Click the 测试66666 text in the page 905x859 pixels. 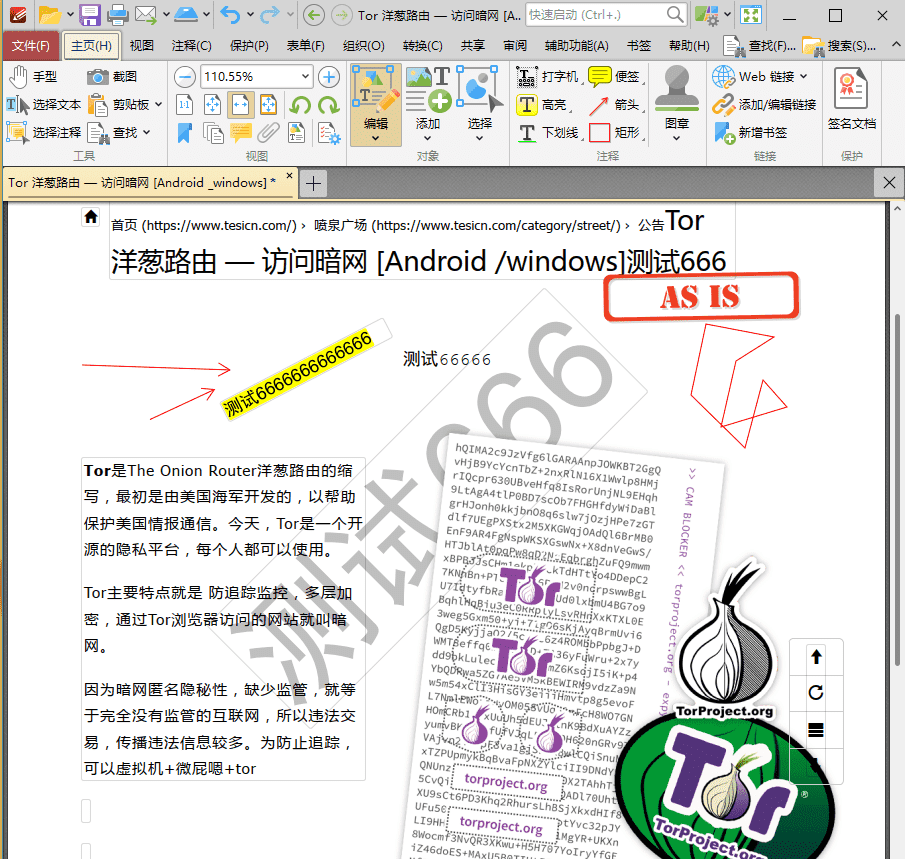[447, 360]
